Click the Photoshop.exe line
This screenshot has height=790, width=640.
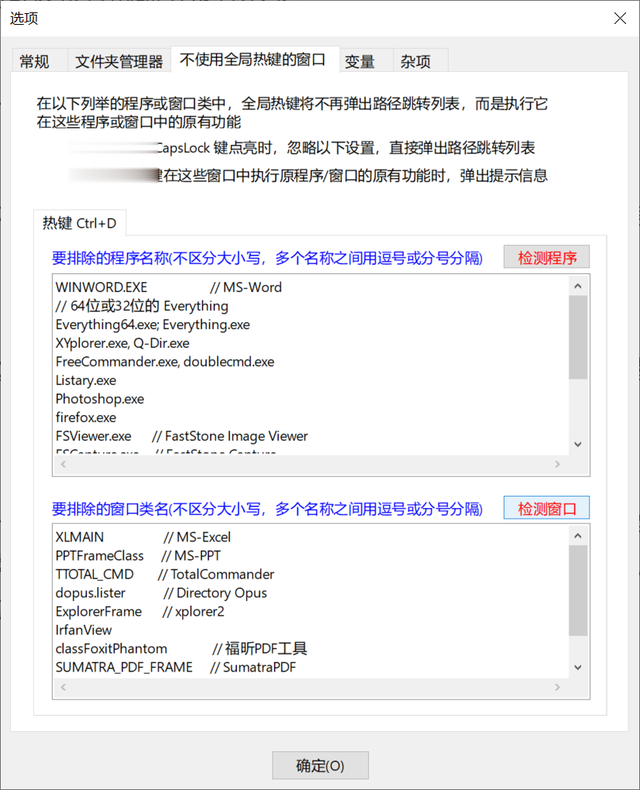pos(100,399)
